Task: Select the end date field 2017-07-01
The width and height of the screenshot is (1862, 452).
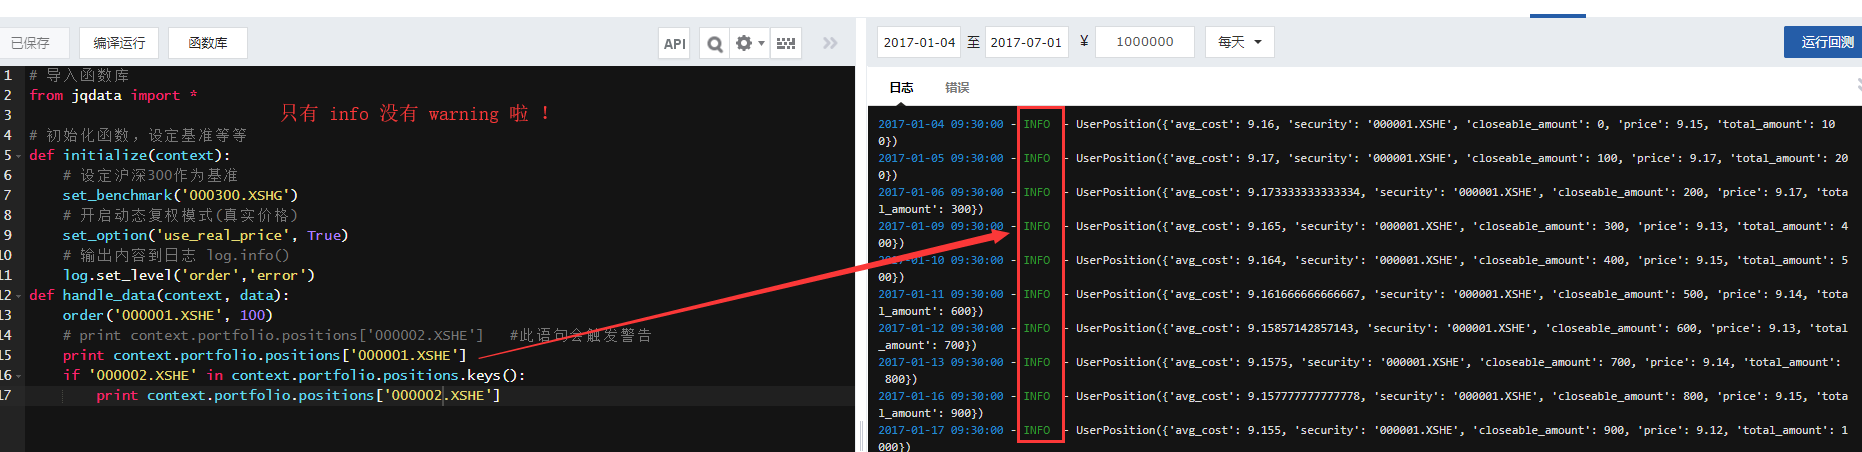Action: coord(1026,42)
